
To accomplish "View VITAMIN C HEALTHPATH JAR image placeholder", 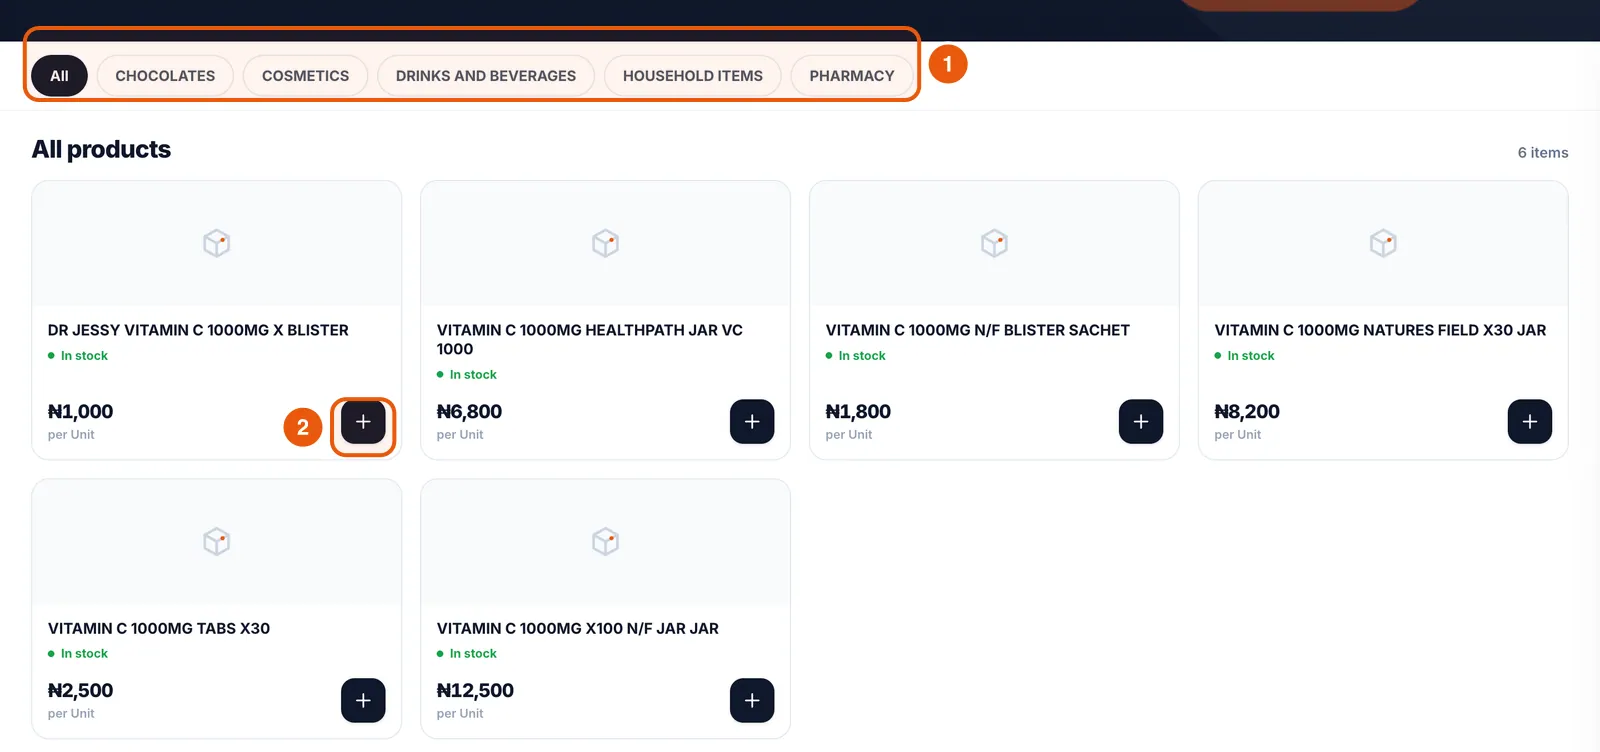I will 606,243.
